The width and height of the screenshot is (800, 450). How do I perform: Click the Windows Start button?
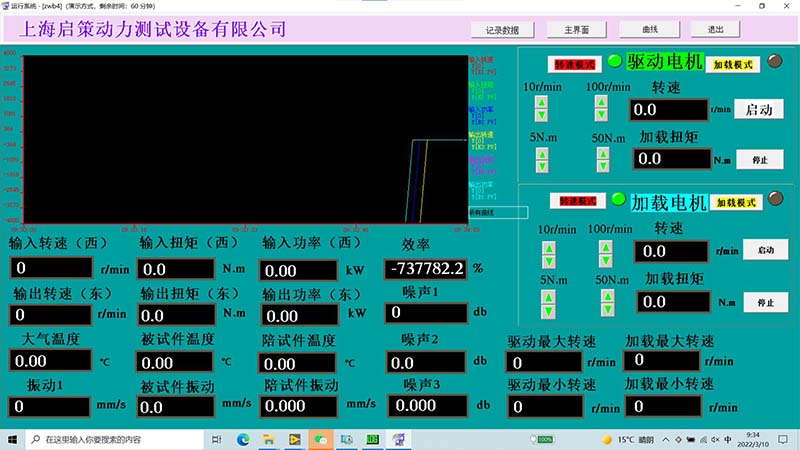click(13, 439)
